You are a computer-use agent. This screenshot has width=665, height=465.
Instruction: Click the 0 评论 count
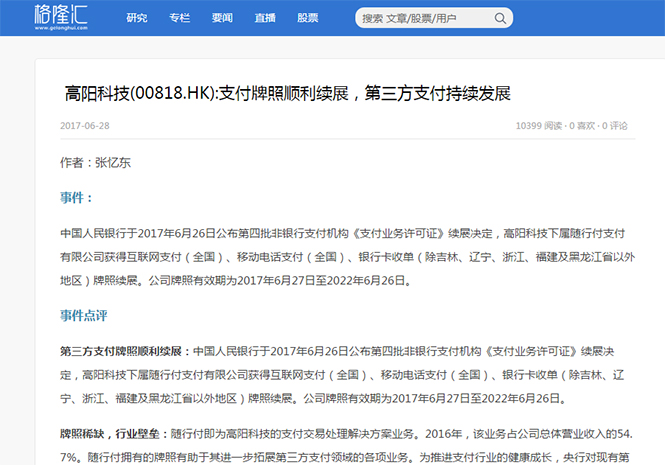click(x=615, y=126)
